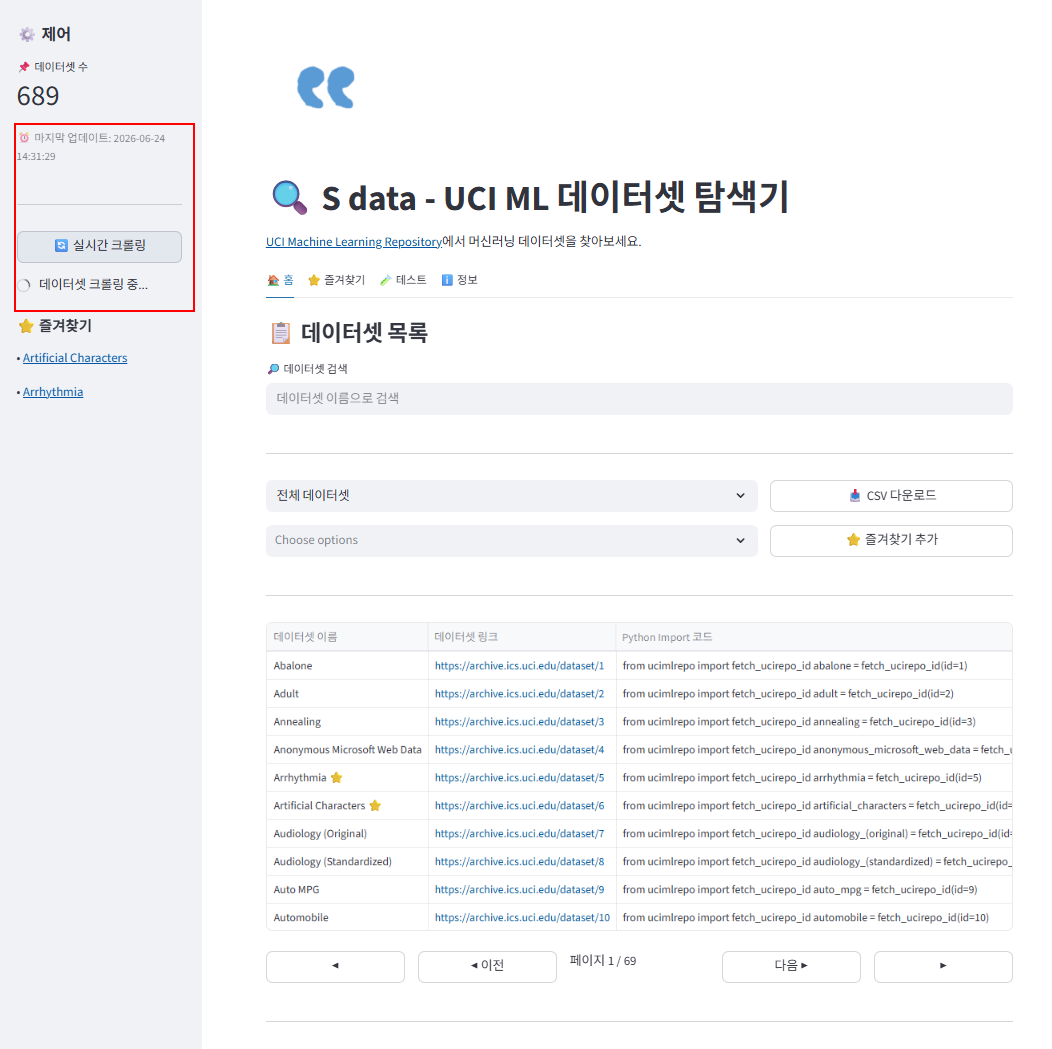Screen dimensions: 1052x1049
Task: Open the Automobile dataset/10 link
Action: [523, 918]
